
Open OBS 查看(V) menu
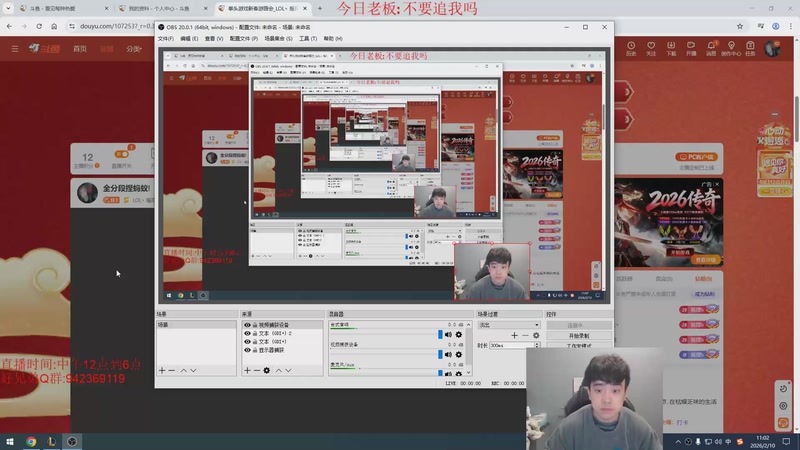[x=214, y=39]
